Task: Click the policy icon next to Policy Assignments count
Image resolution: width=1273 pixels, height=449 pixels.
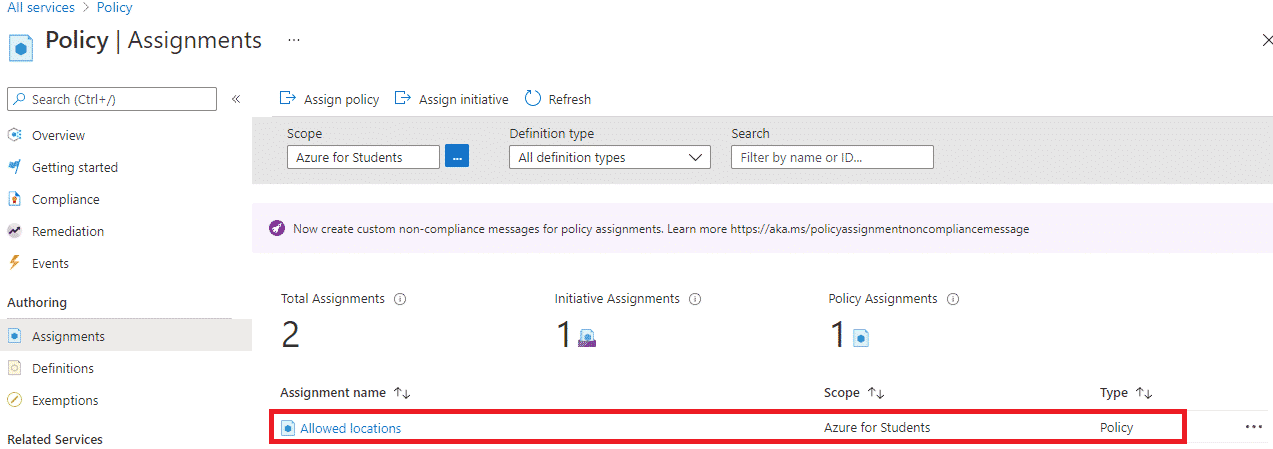Action: [861, 338]
